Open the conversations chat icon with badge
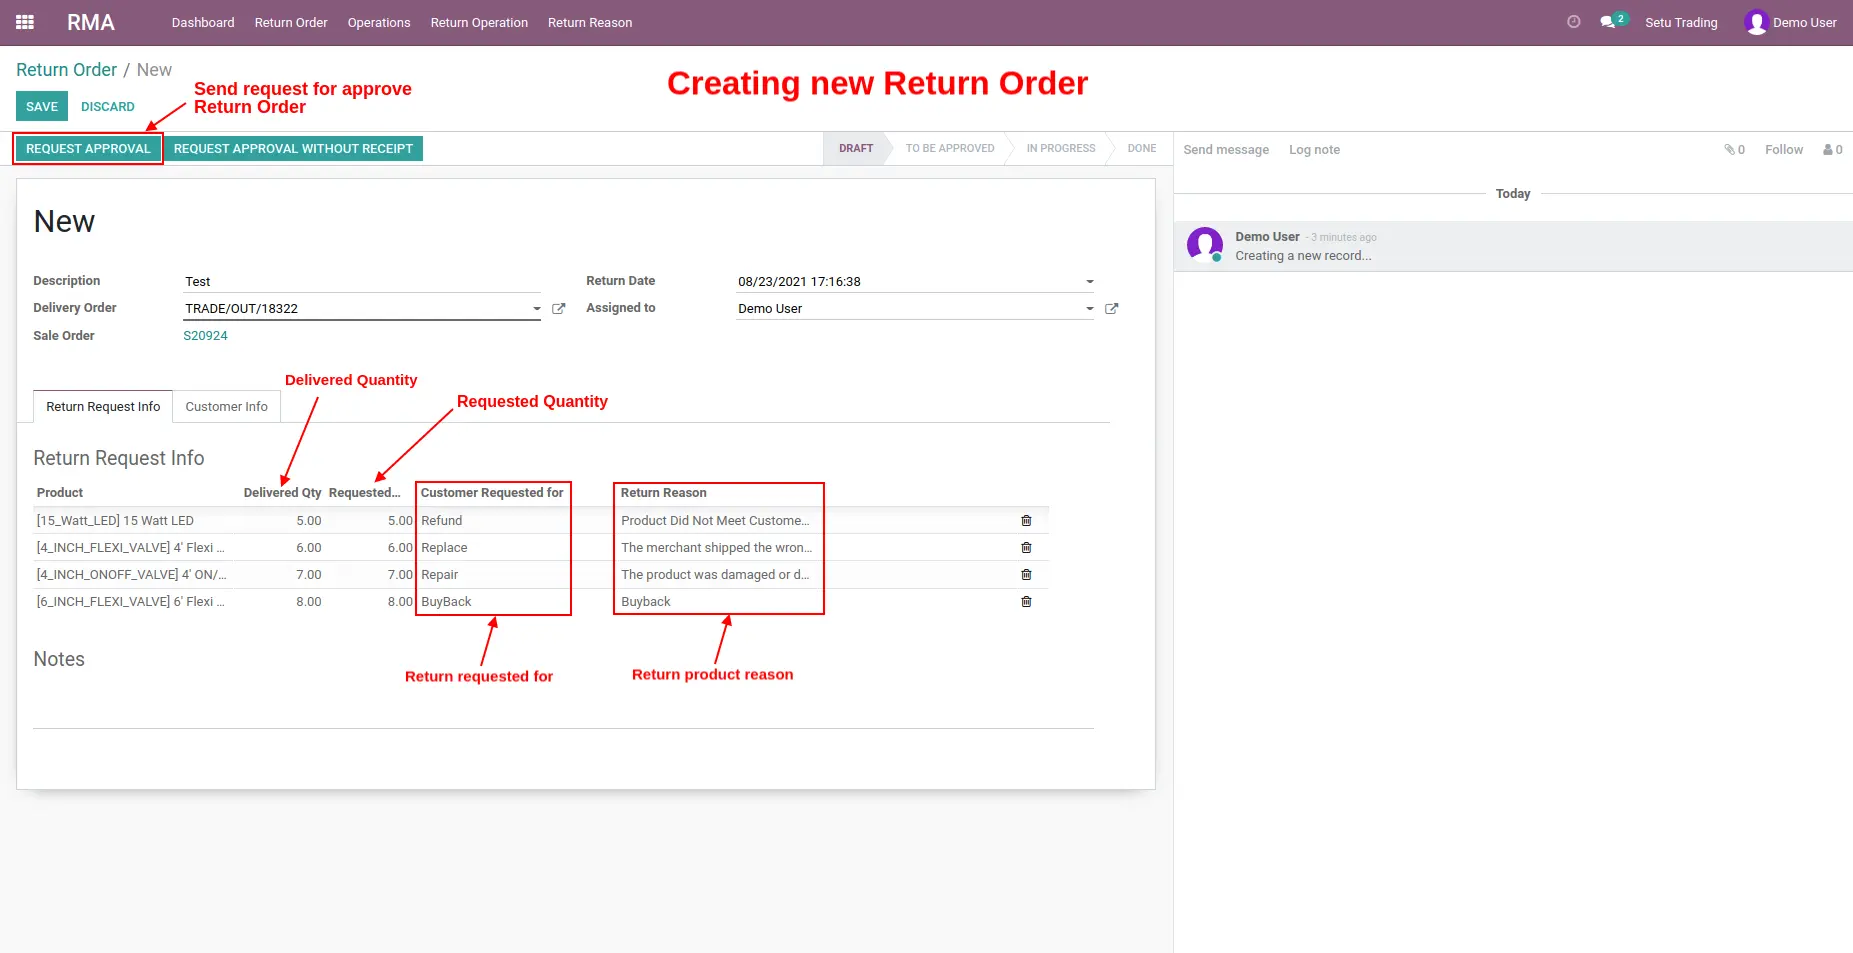The height and width of the screenshot is (953, 1853). 1612,21
